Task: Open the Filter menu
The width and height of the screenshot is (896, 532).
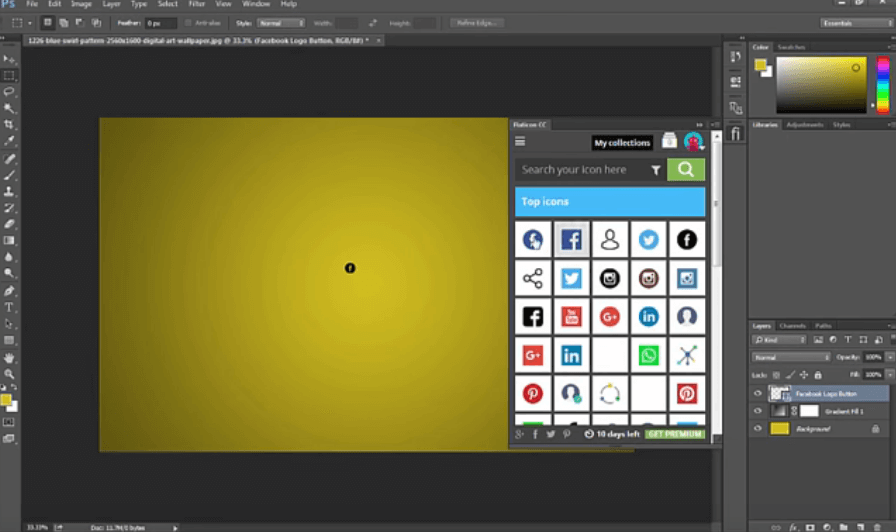Action: (197, 4)
